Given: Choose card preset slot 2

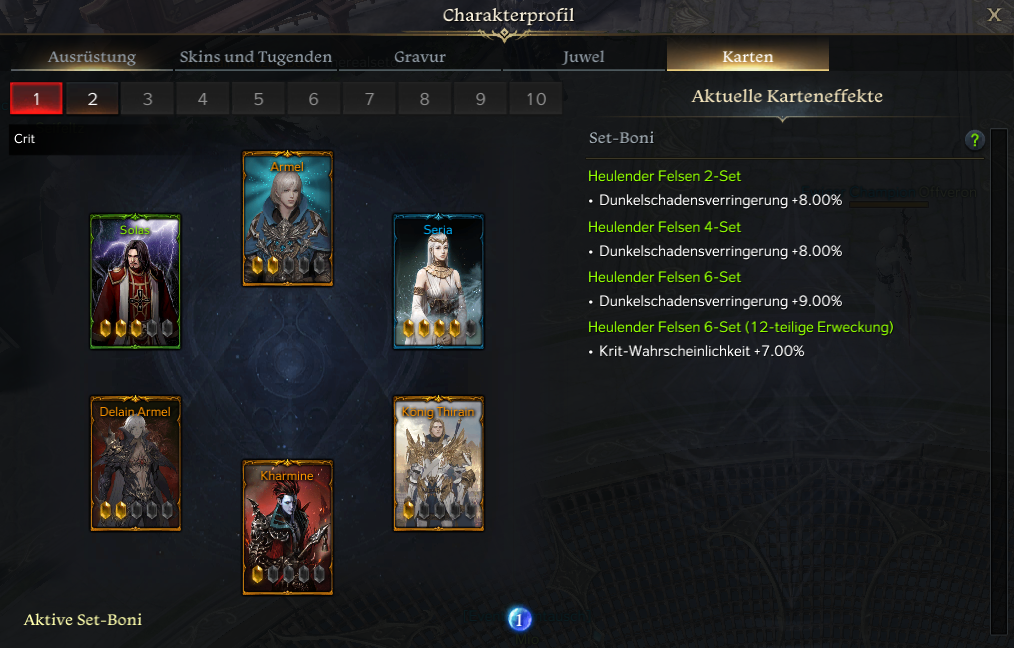Looking at the screenshot, I should 92,99.
